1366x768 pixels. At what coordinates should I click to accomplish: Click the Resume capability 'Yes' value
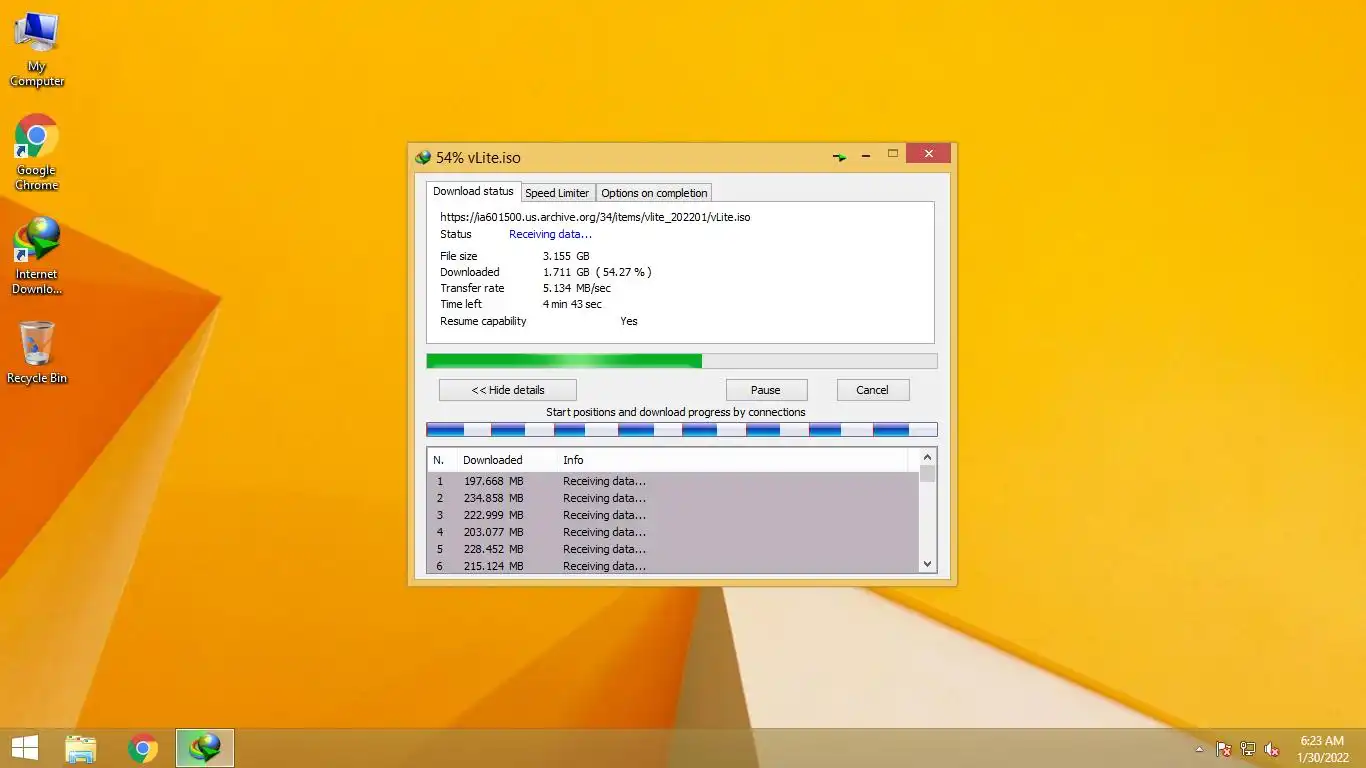click(628, 321)
